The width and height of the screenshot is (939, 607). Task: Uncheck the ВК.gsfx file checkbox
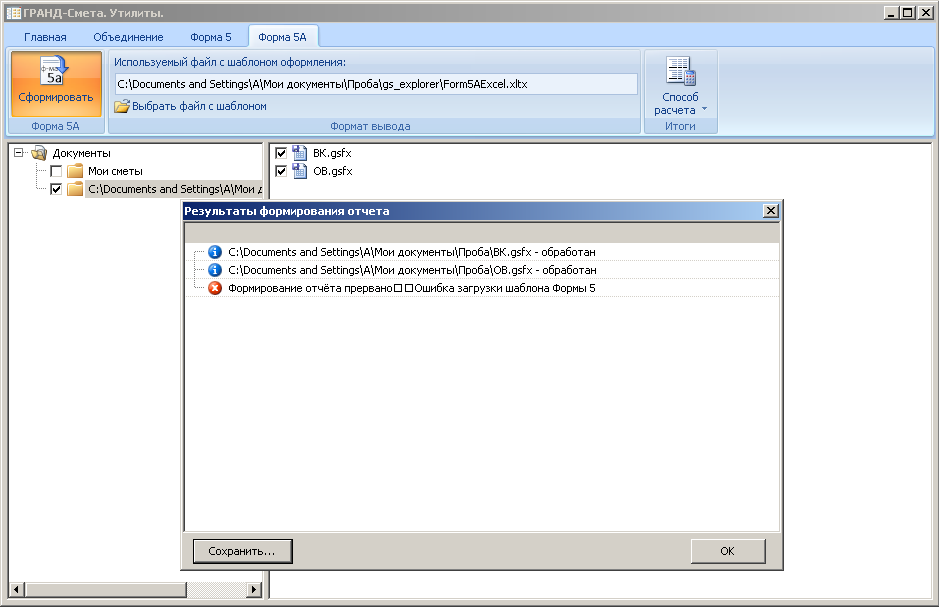click(x=281, y=153)
